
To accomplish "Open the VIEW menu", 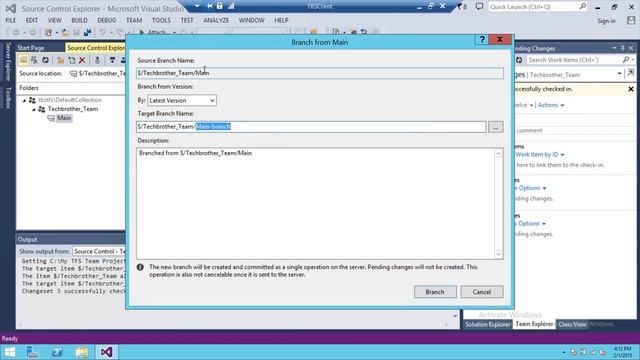I will (x=55, y=20).
